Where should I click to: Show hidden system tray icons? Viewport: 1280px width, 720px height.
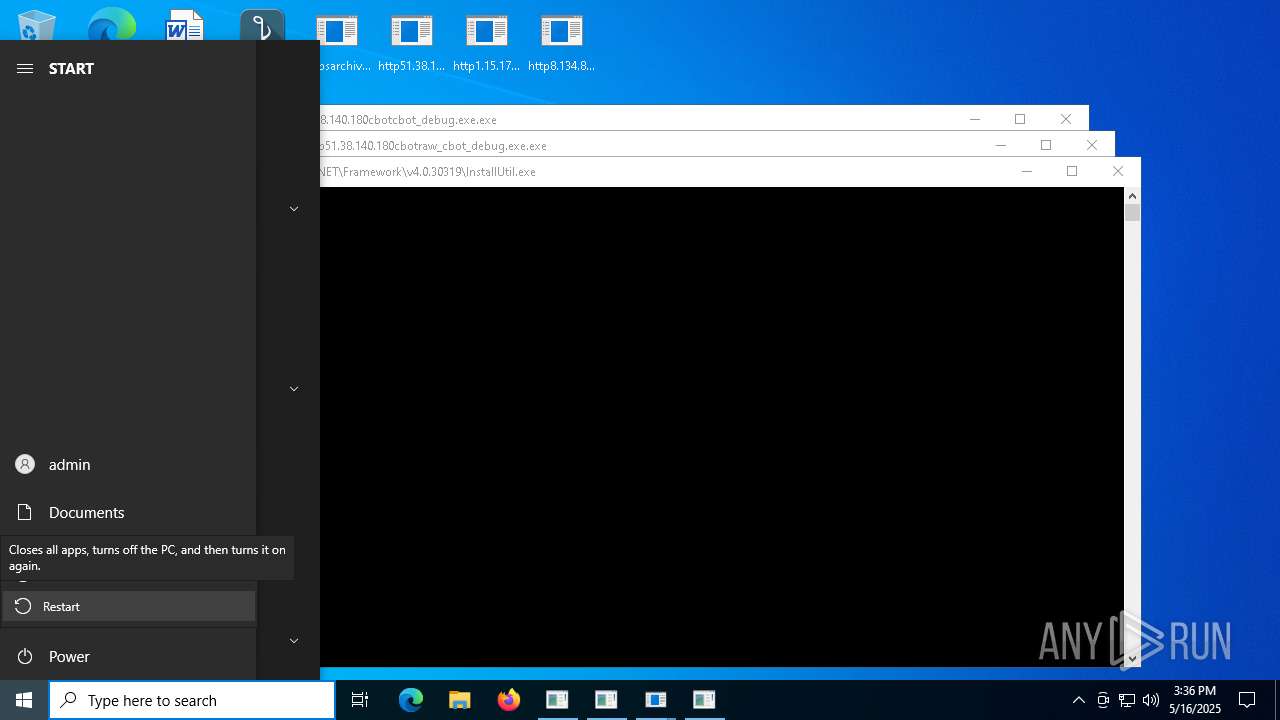click(x=1078, y=700)
